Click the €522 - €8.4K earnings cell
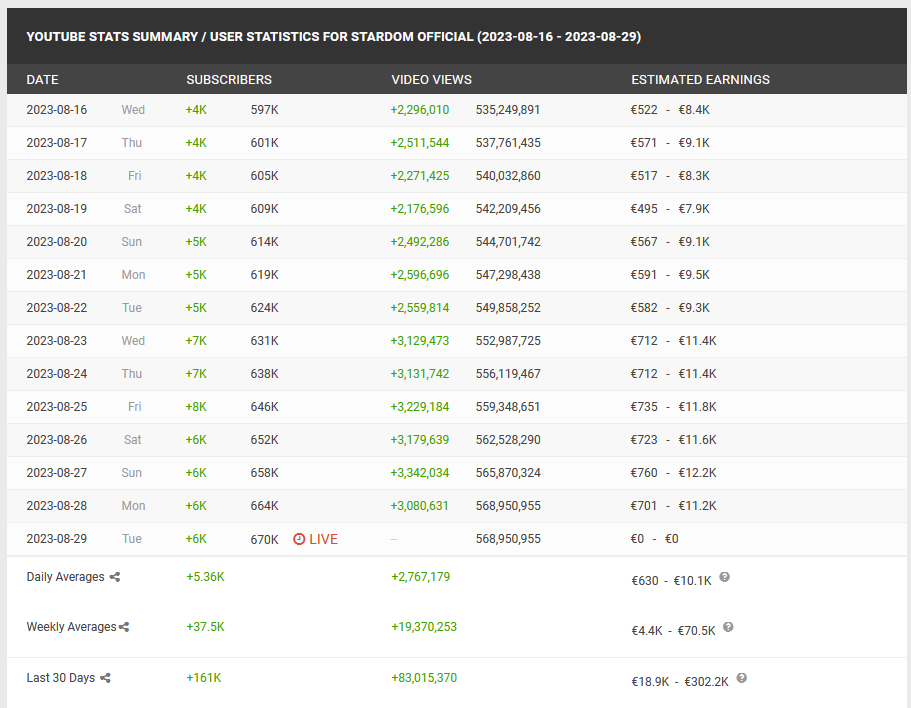Screen dimensions: 911x708 [x=670, y=110]
